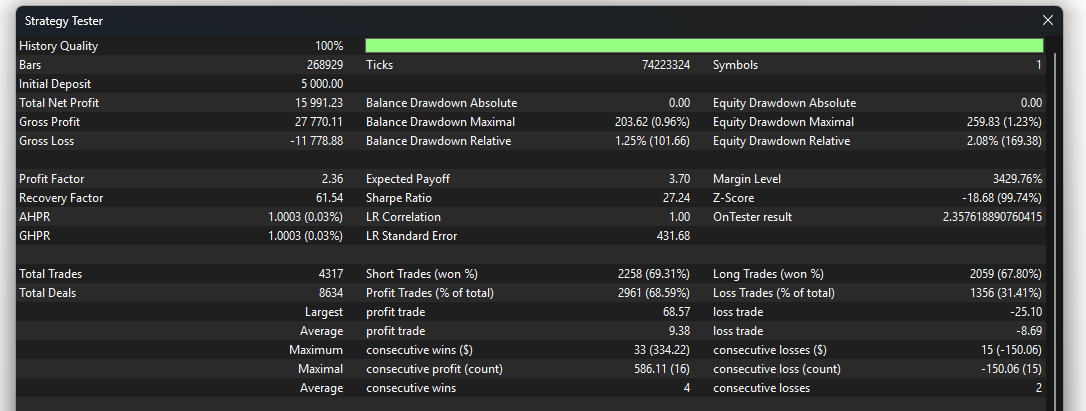Click the Recovery Factor value 61.54
1086x411 pixels.
pos(330,198)
